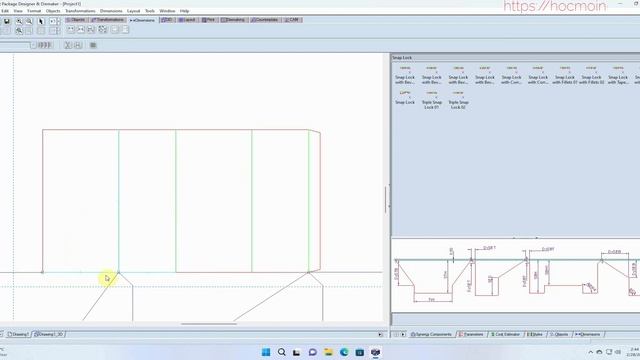Switch to the Diemaking toolbar tab
This screenshot has width=640, height=360.
(x=233, y=20)
